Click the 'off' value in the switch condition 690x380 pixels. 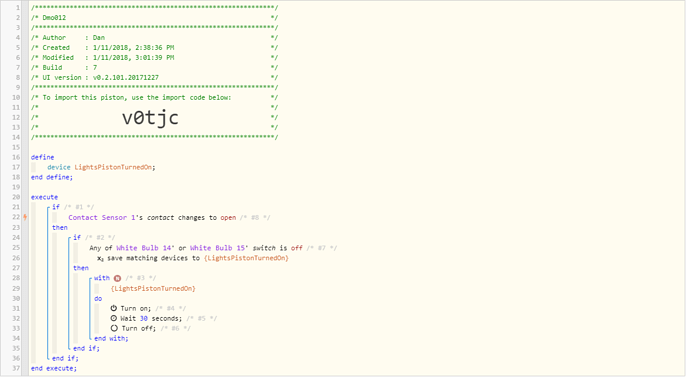[x=297, y=248]
